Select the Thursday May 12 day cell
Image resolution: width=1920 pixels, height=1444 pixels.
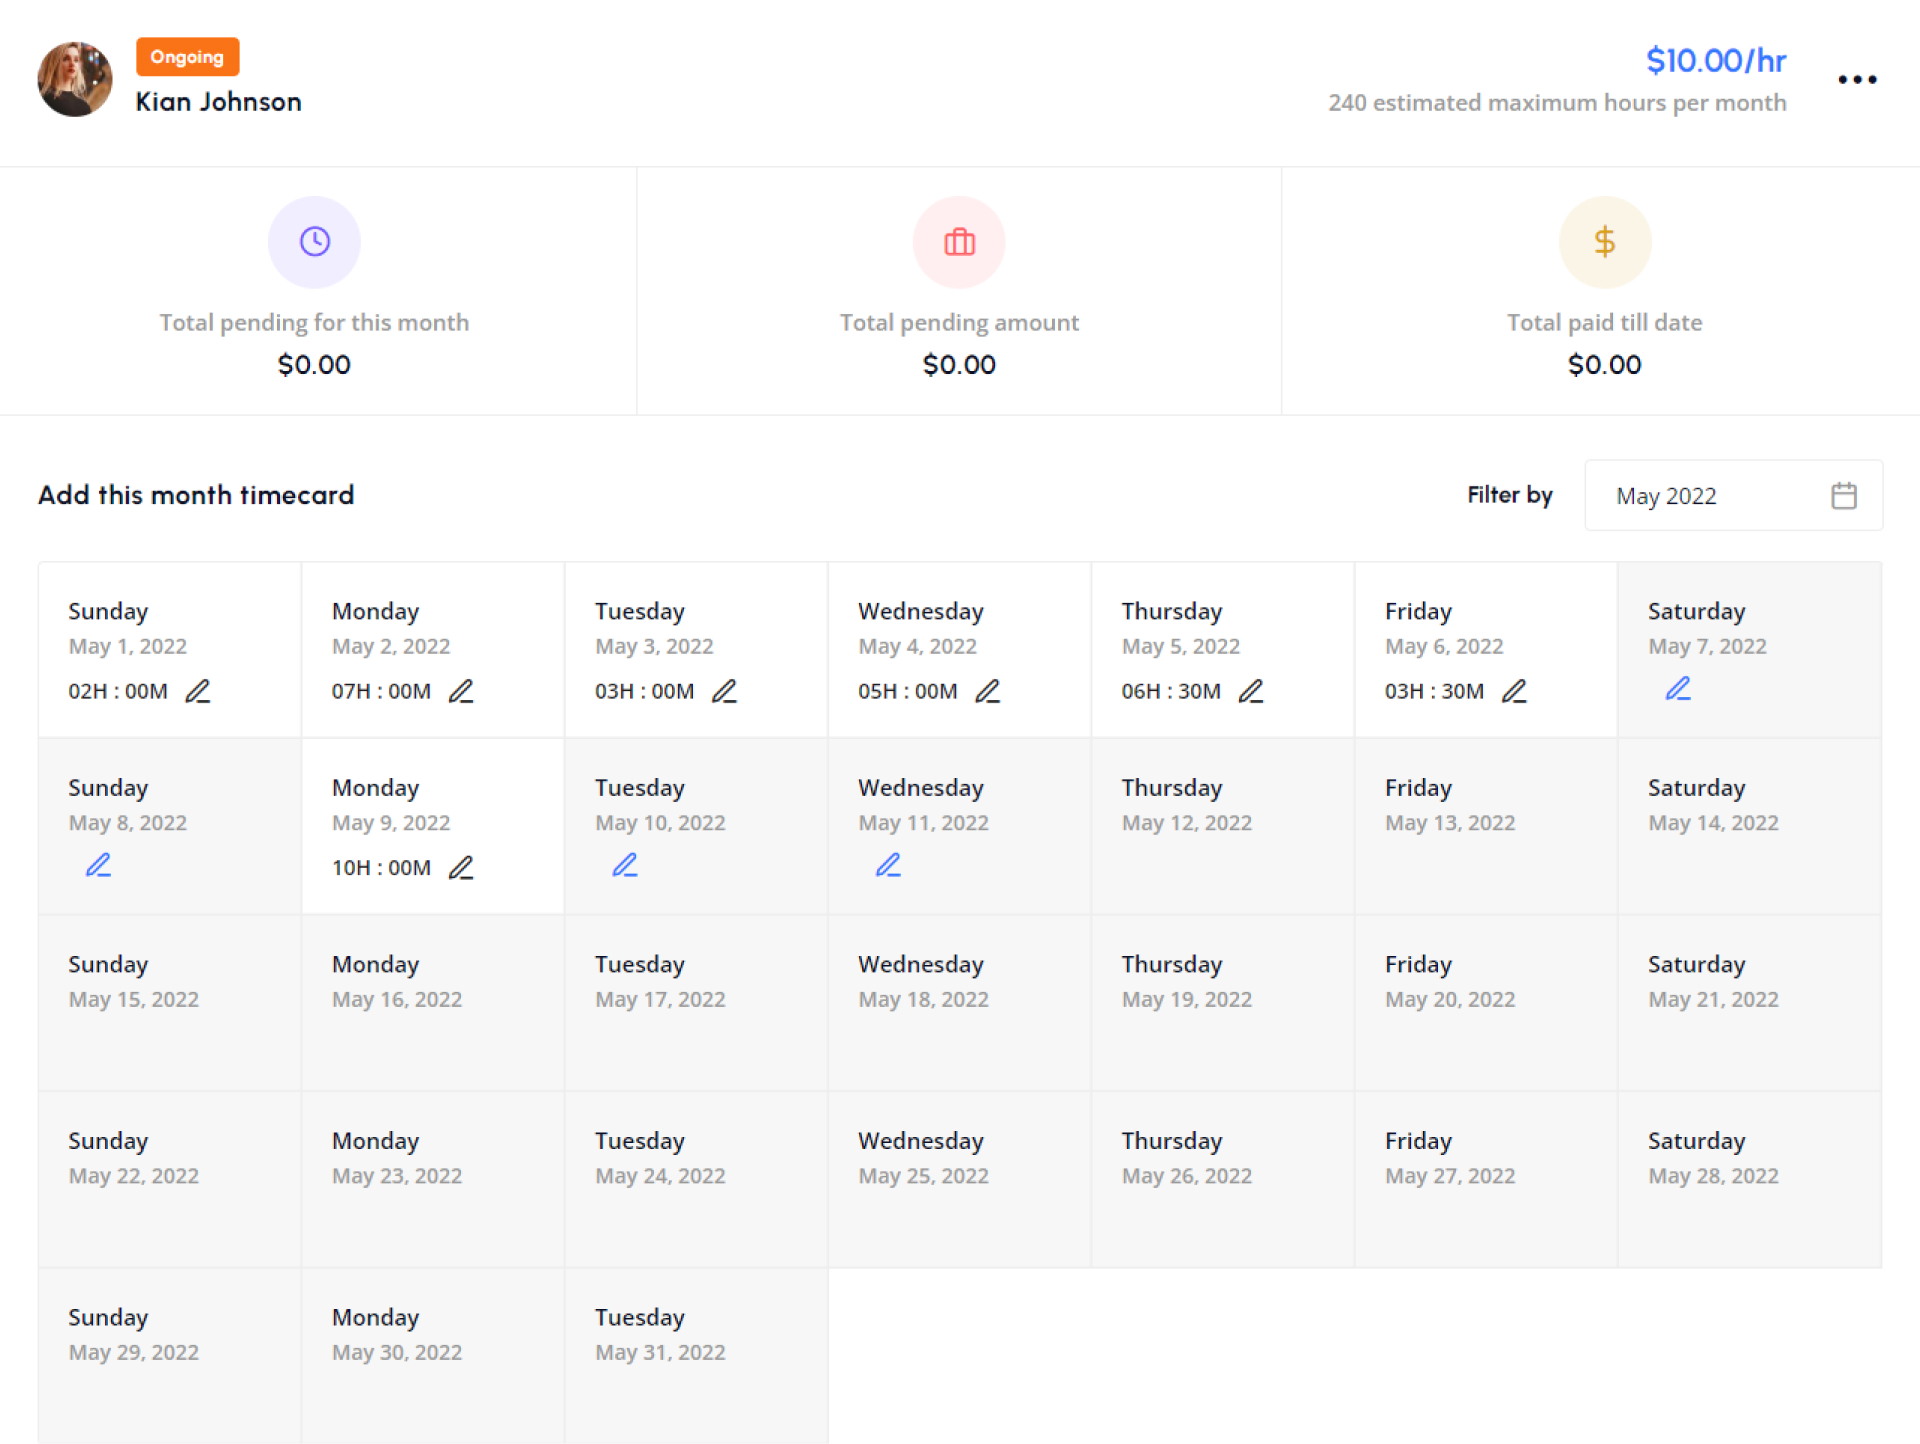click(1222, 826)
